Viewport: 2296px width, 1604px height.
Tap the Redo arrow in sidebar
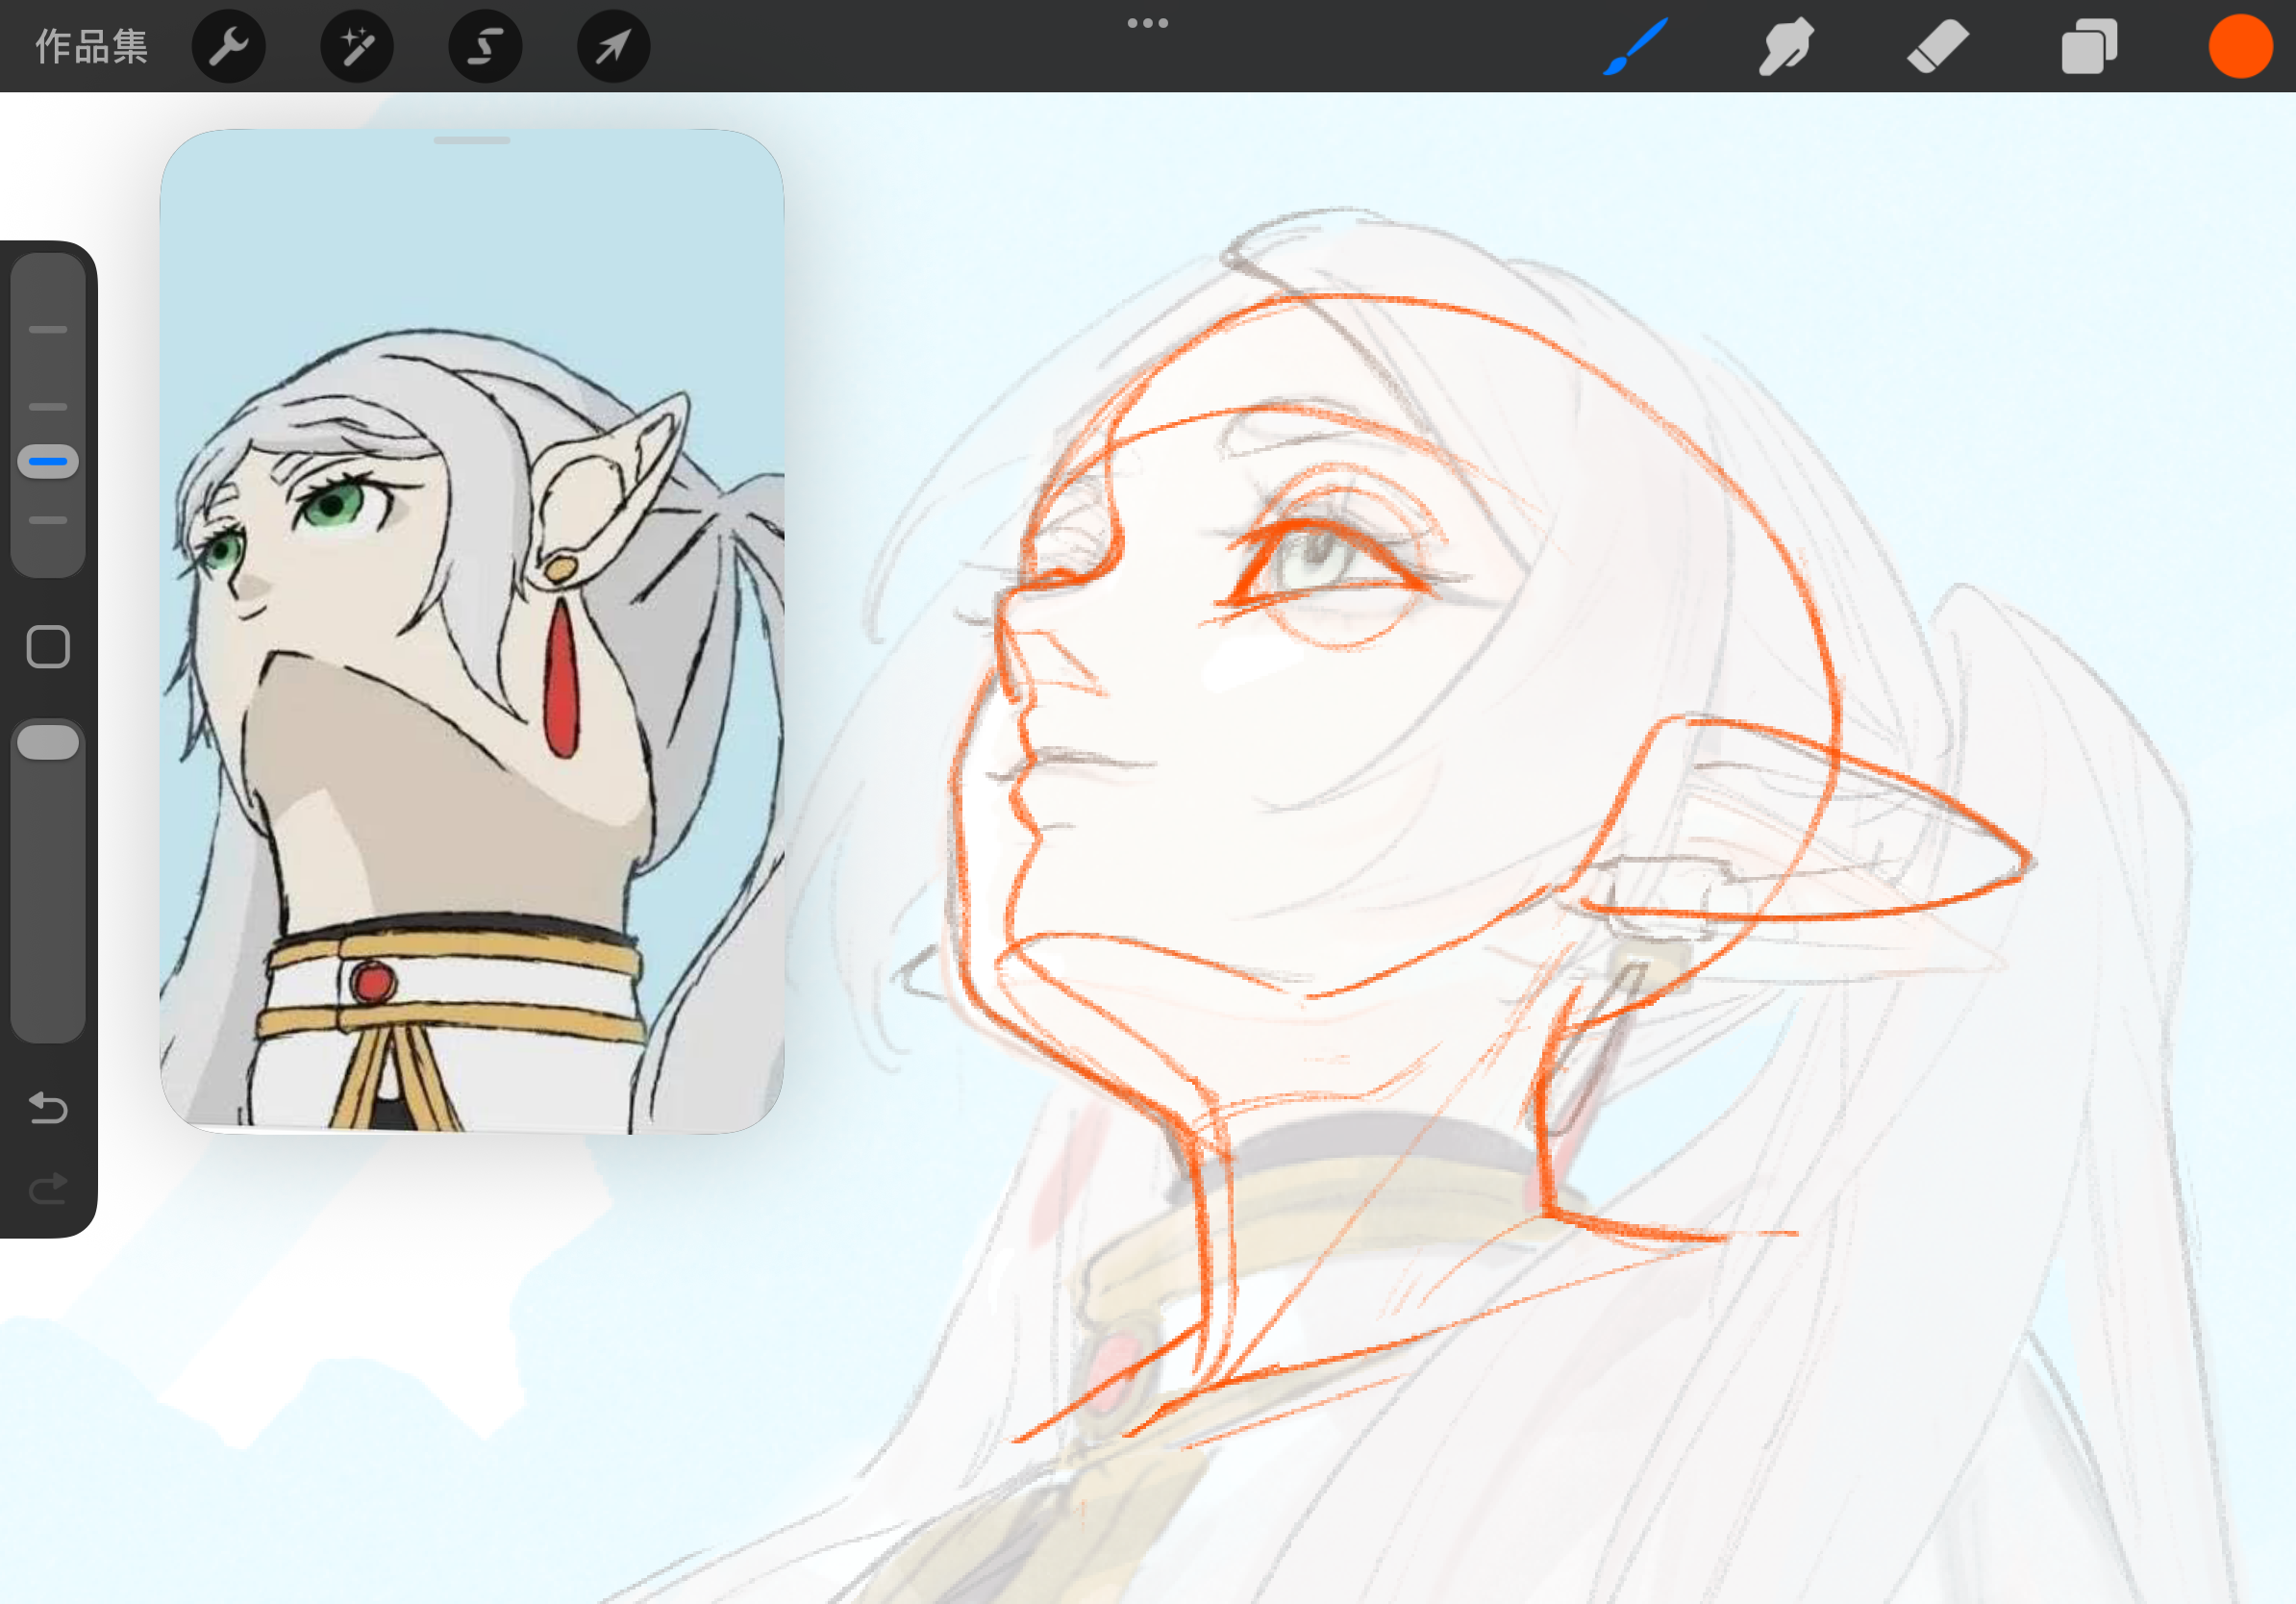(x=48, y=1188)
